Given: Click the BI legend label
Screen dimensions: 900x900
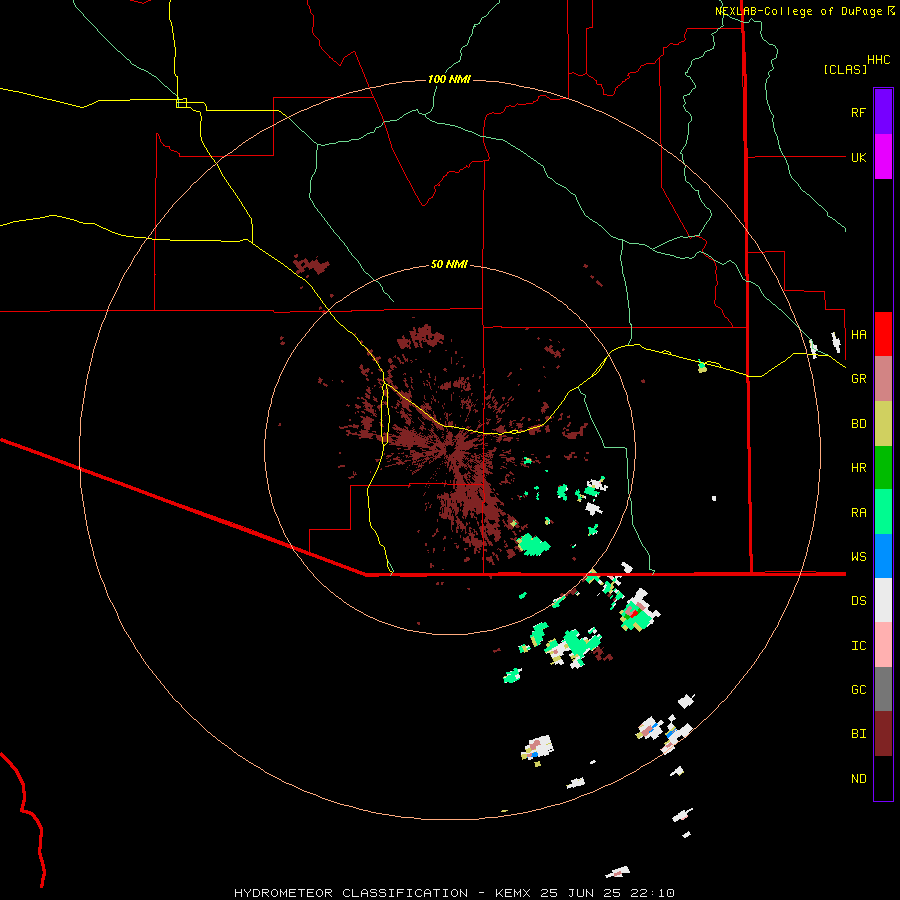Looking at the screenshot, I should pos(858,734).
